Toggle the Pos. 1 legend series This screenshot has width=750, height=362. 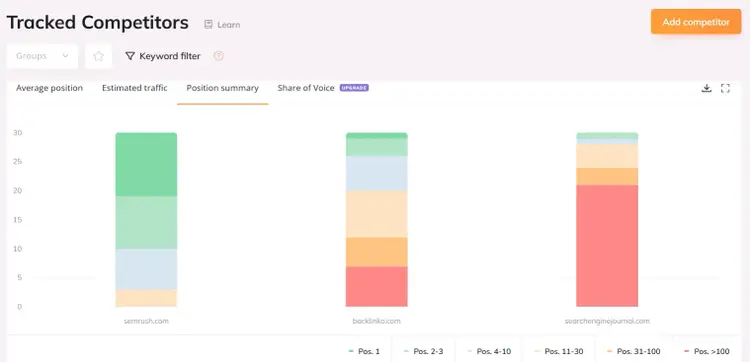364,351
